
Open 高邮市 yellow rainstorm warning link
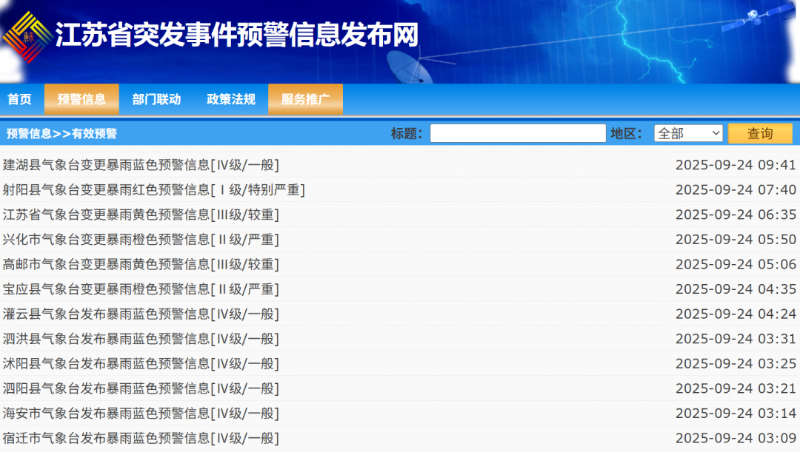[x=140, y=264]
